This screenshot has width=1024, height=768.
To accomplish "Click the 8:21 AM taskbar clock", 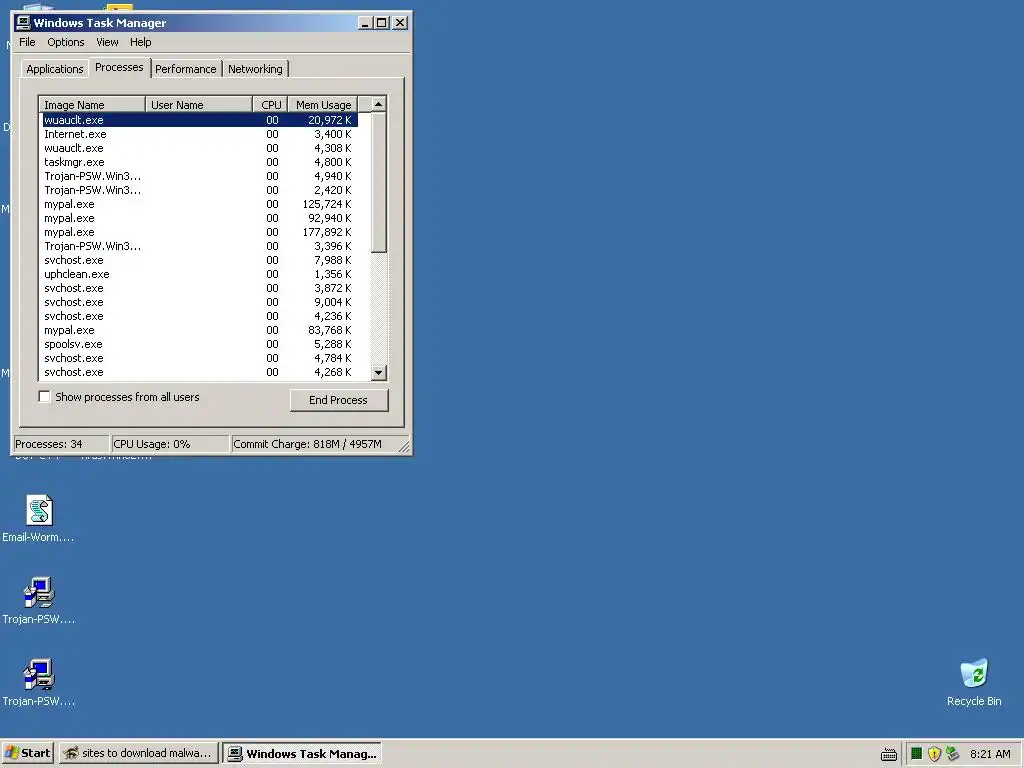I will click(x=990, y=754).
